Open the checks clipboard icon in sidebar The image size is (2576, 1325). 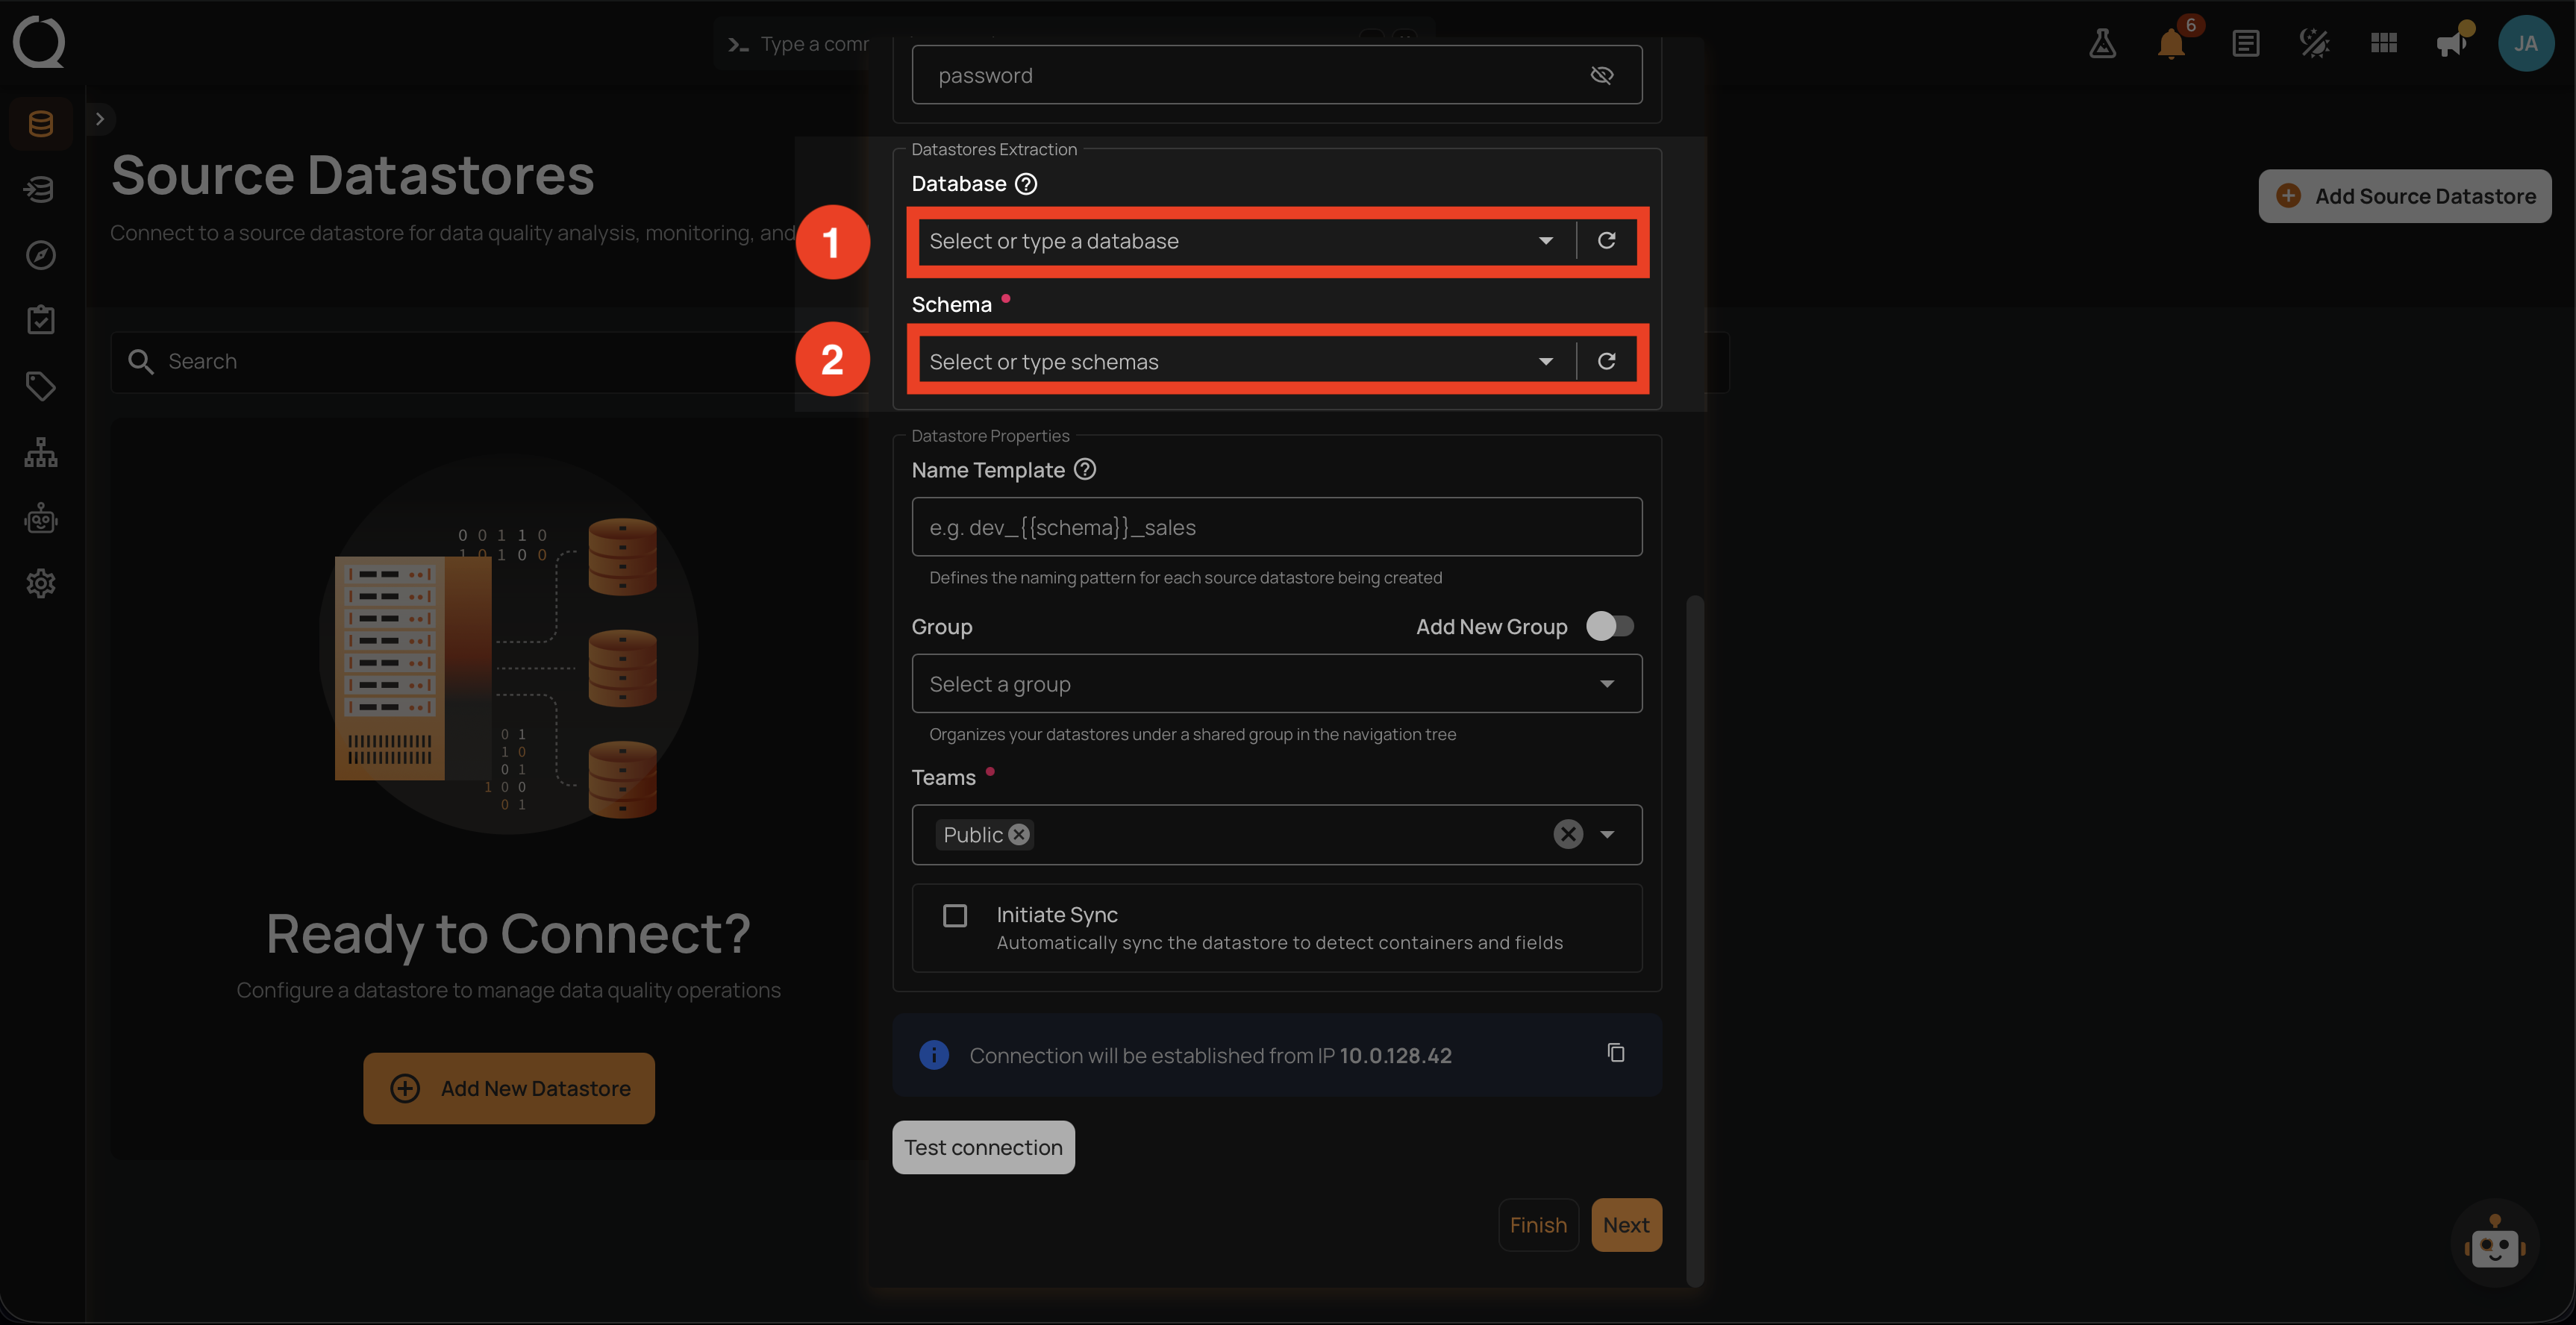(41, 320)
